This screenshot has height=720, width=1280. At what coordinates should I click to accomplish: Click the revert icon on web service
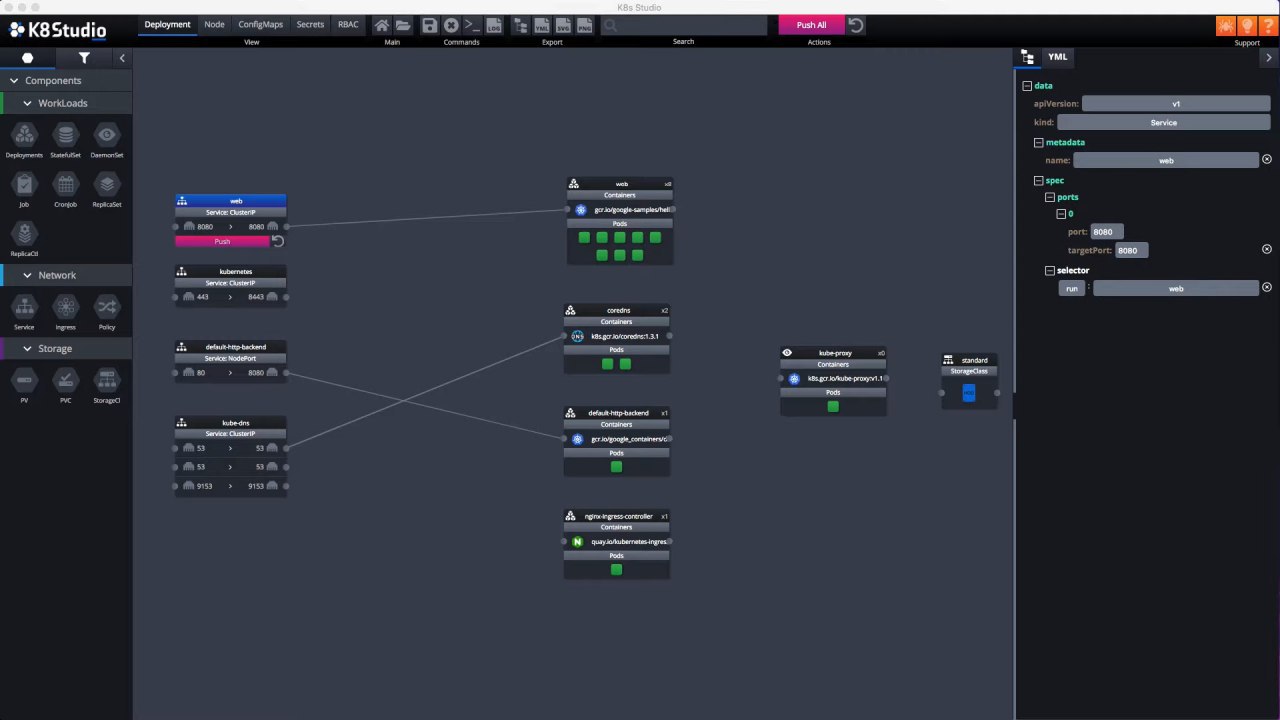click(x=278, y=241)
